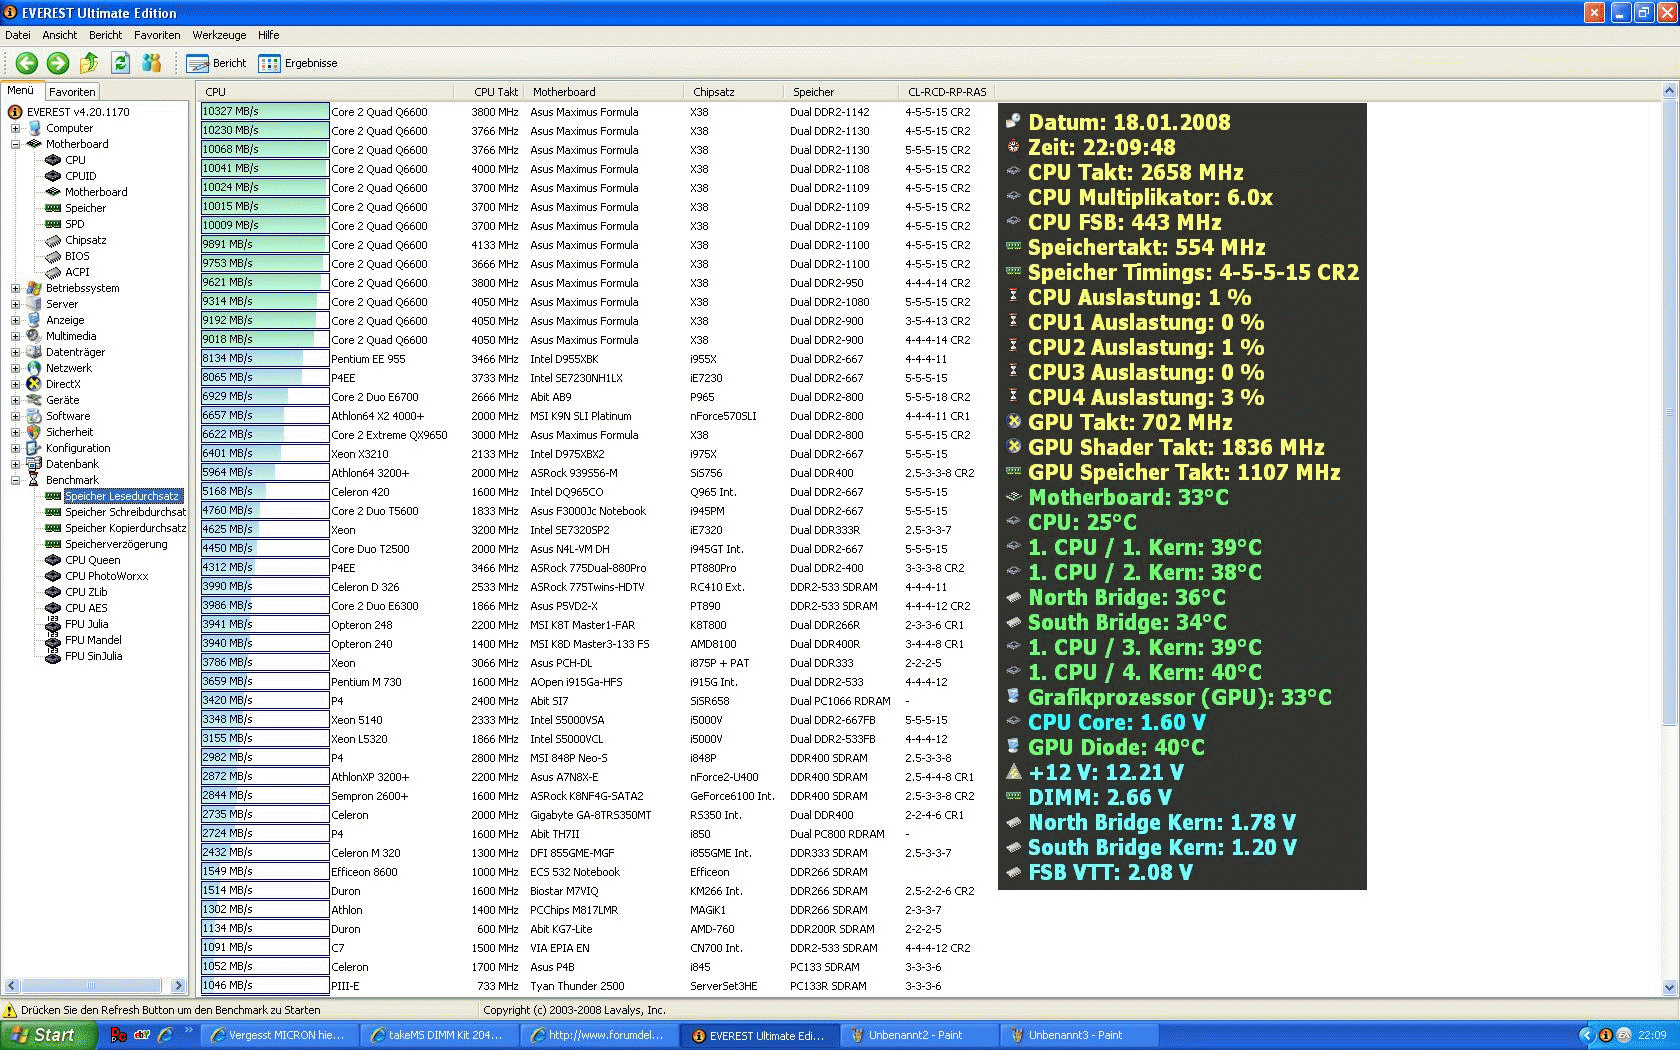Select the 1046 MB/s PIII-E result bar
This screenshot has width=1680, height=1050.
click(x=265, y=986)
